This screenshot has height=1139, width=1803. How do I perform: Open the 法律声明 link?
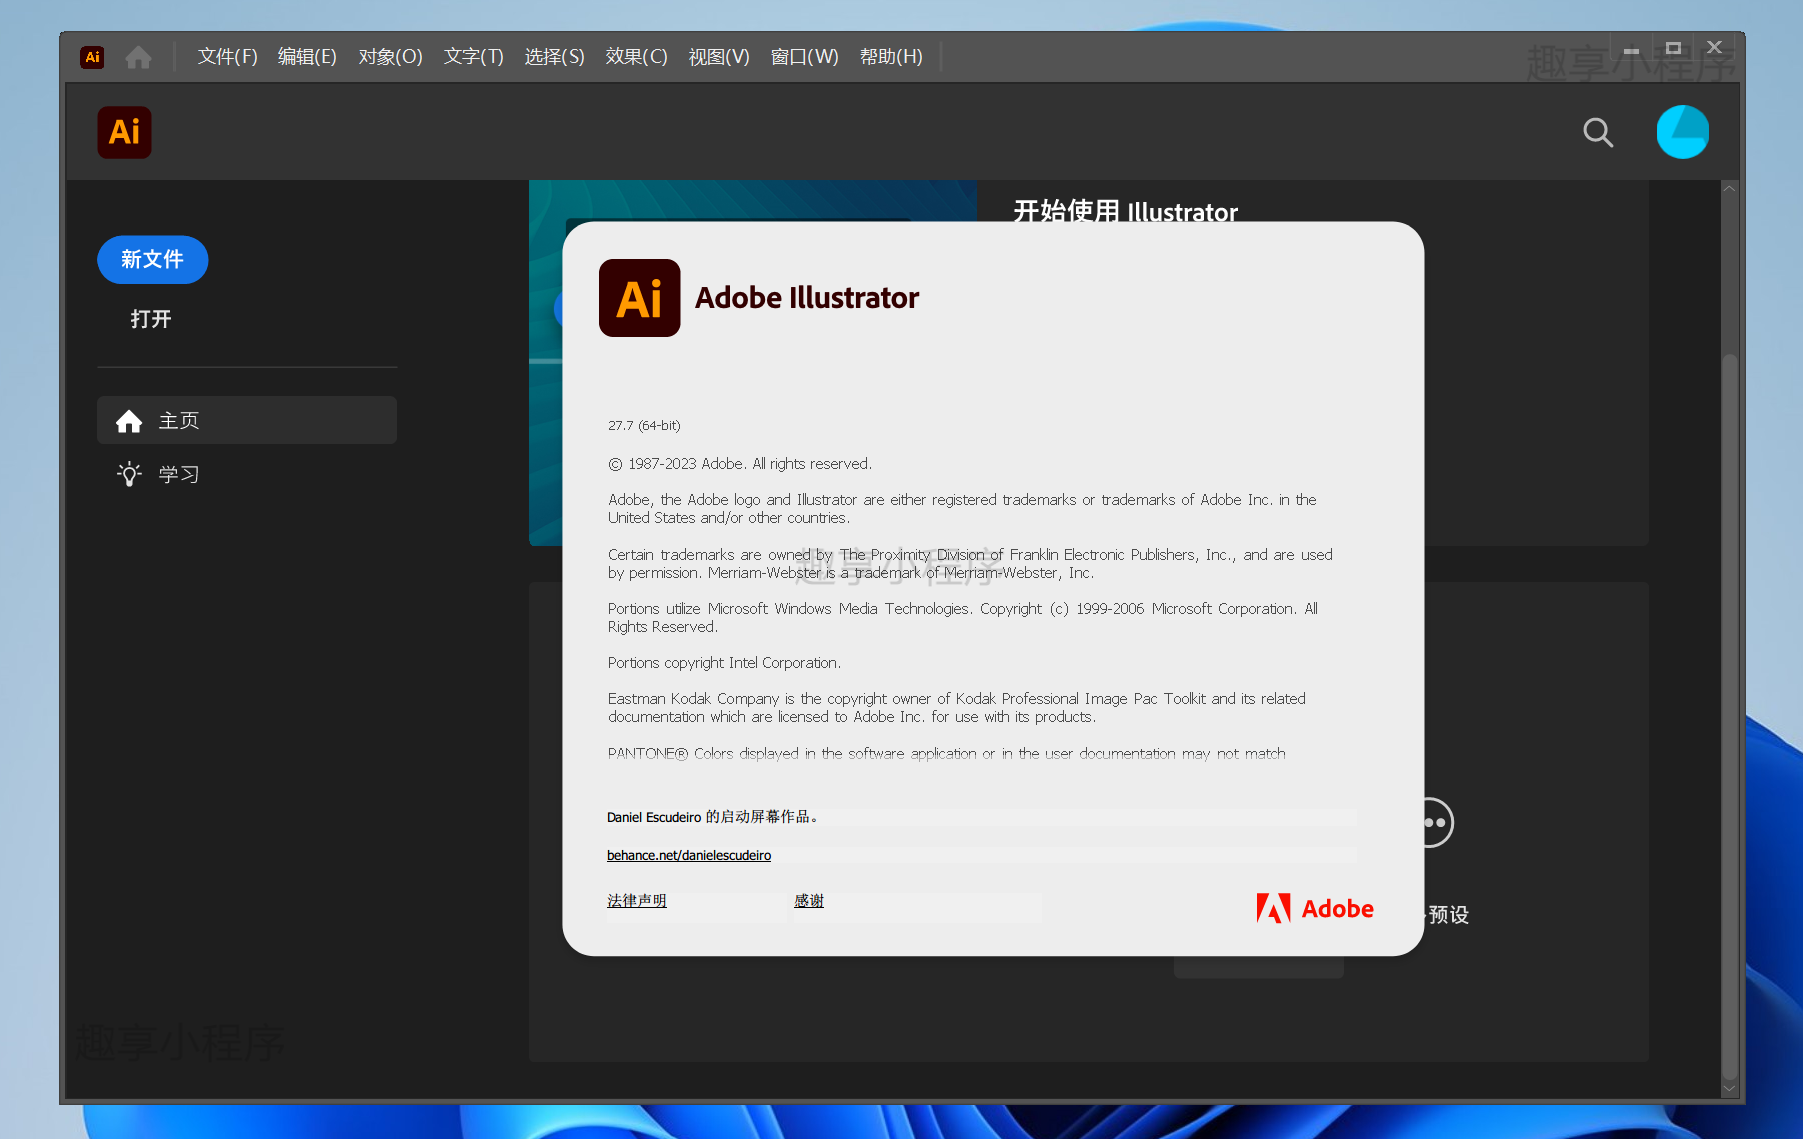637,900
